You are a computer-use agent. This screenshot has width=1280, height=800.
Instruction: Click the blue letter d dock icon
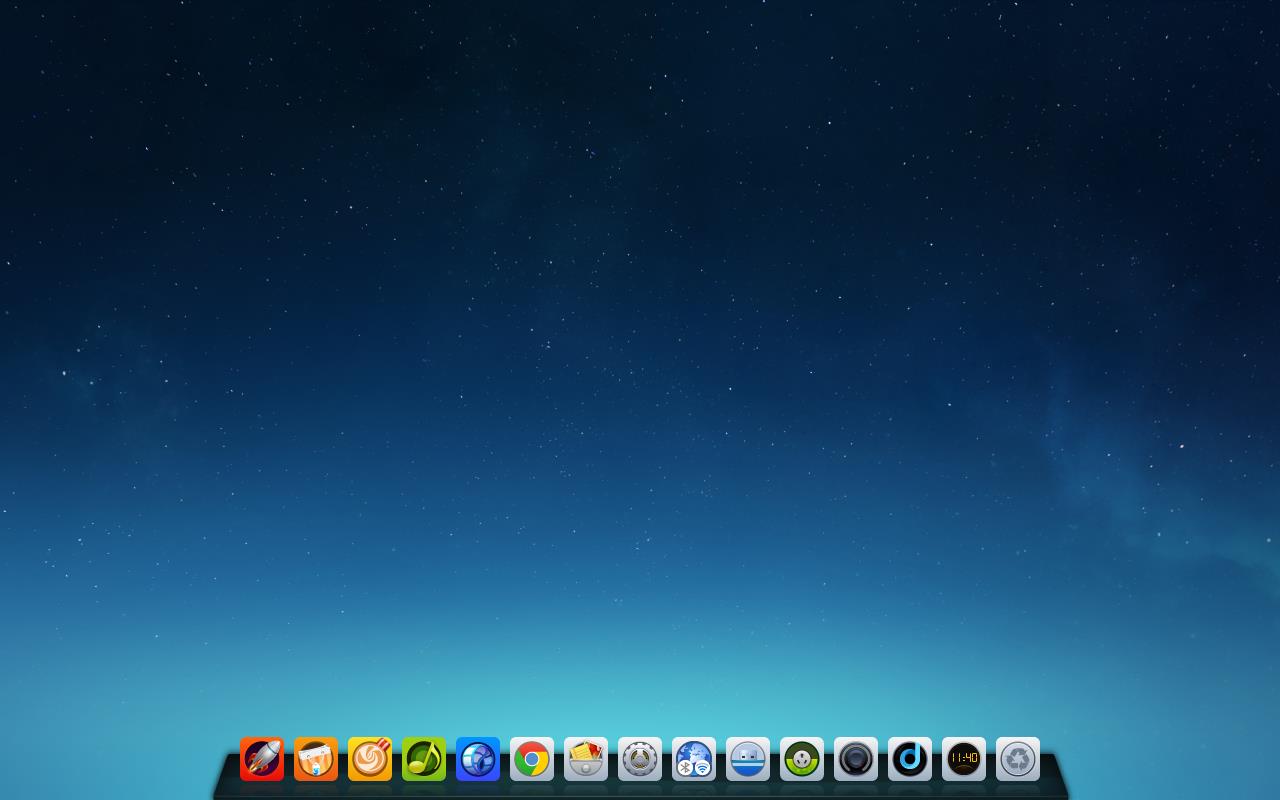[x=910, y=759]
